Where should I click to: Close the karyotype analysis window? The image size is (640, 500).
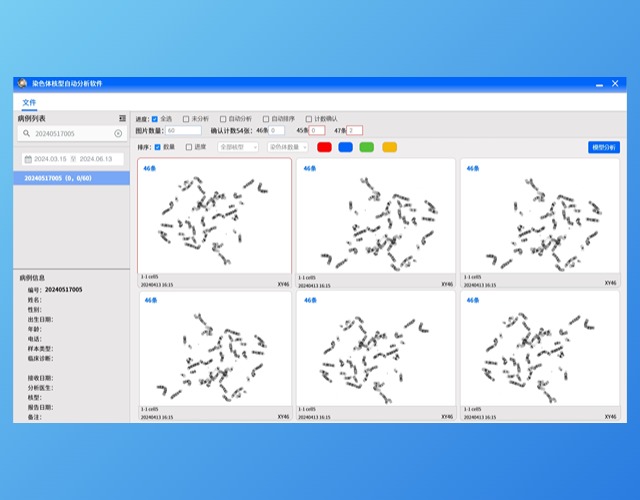click(614, 85)
